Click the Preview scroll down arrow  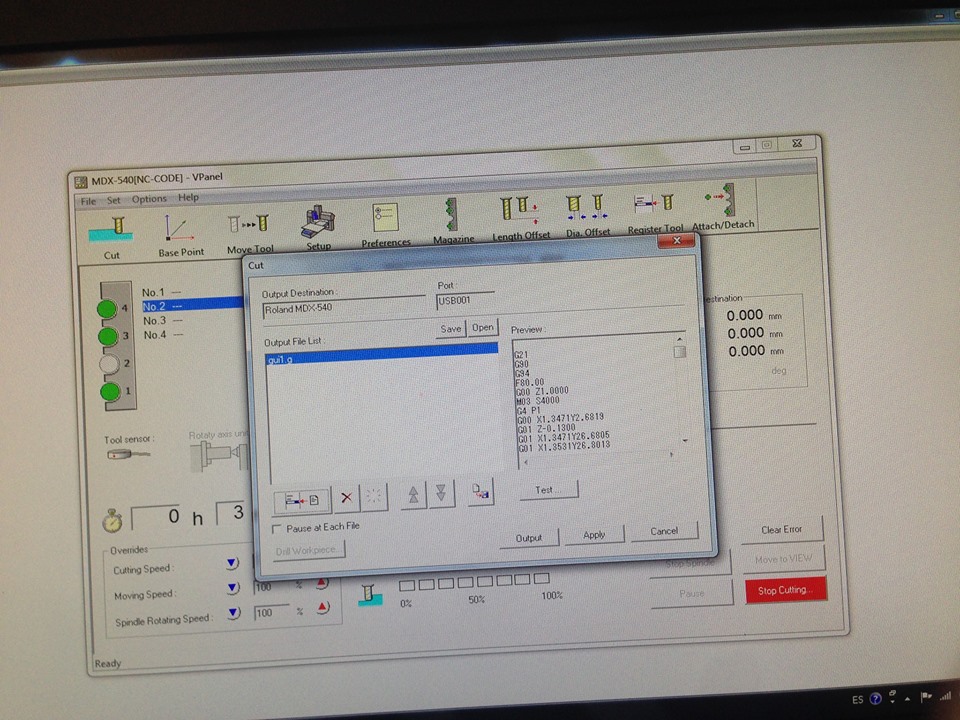point(684,440)
